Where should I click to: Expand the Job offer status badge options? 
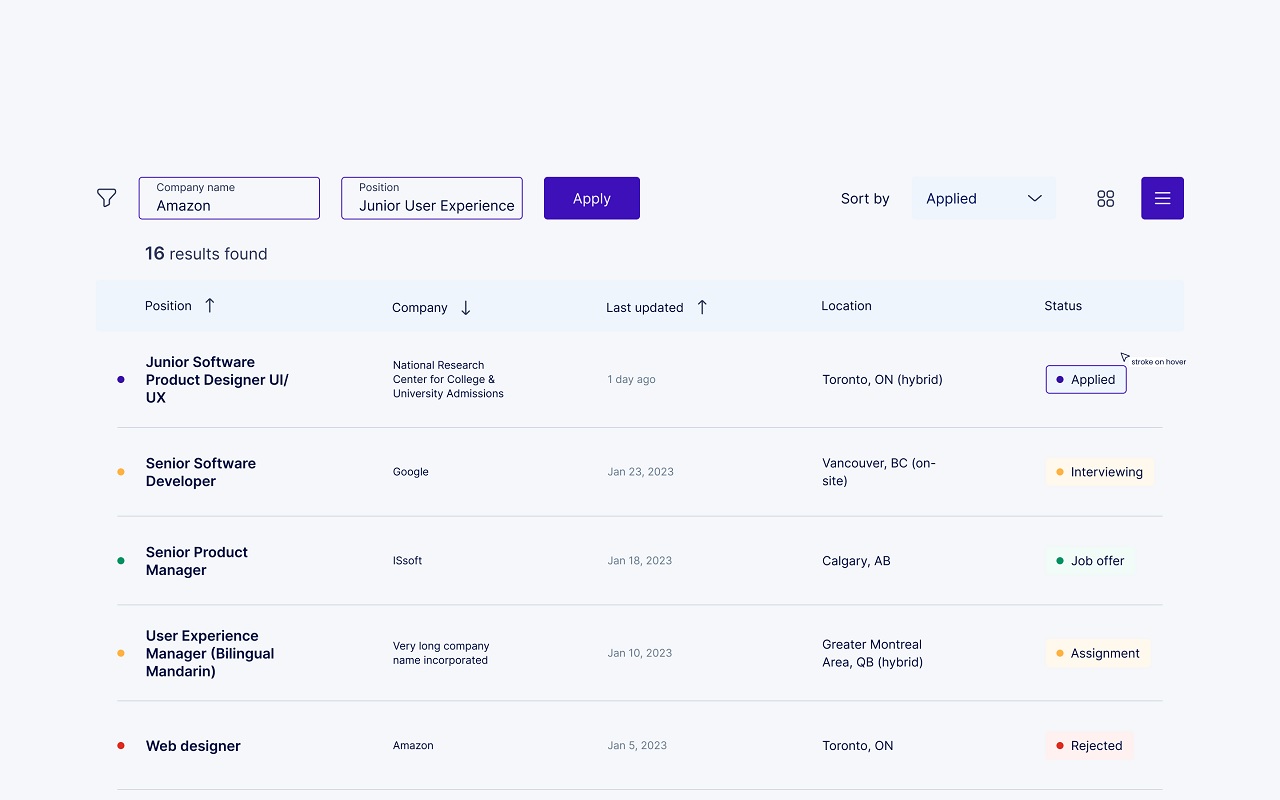[x=1090, y=561]
